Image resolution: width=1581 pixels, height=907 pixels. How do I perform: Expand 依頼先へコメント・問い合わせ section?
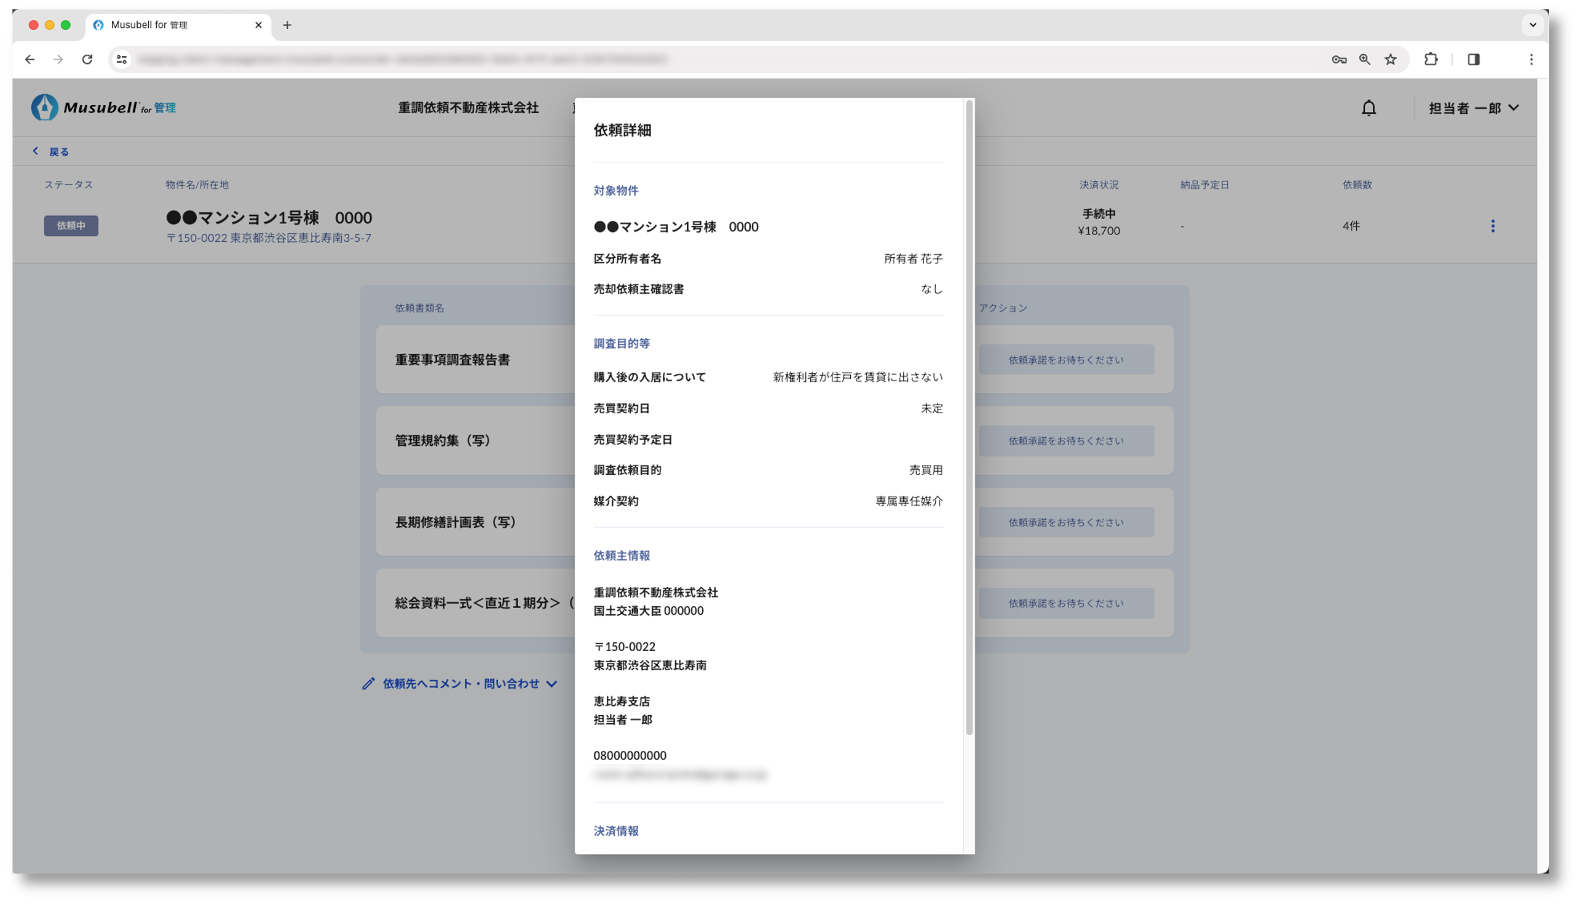click(x=460, y=684)
